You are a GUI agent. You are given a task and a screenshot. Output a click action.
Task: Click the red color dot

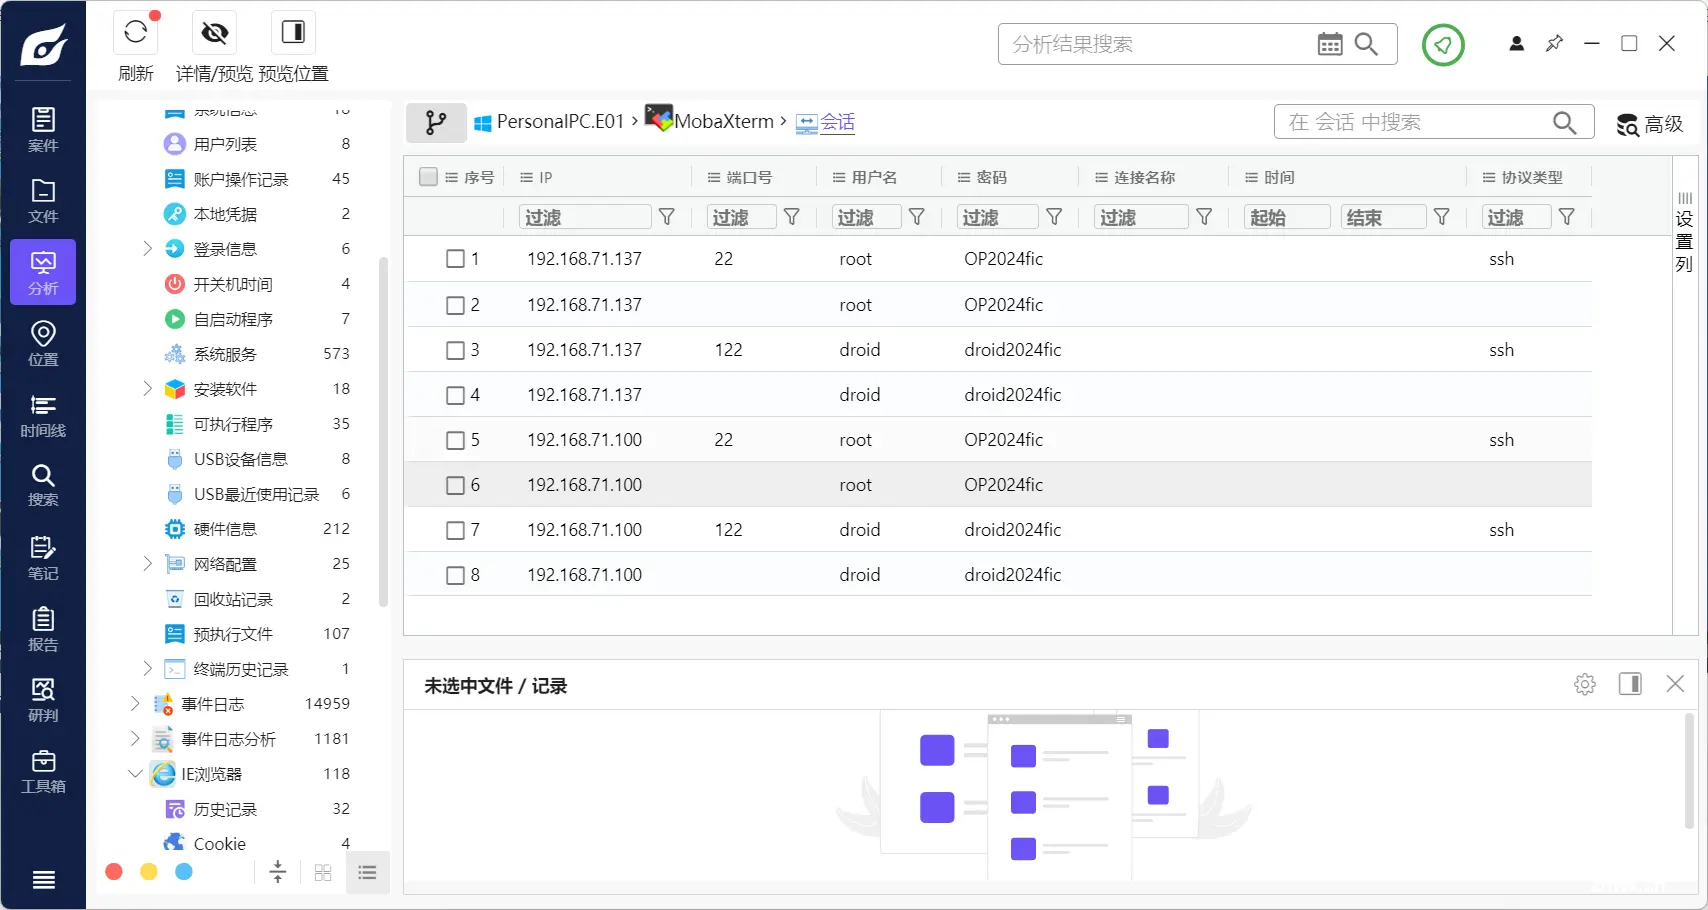point(114,872)
